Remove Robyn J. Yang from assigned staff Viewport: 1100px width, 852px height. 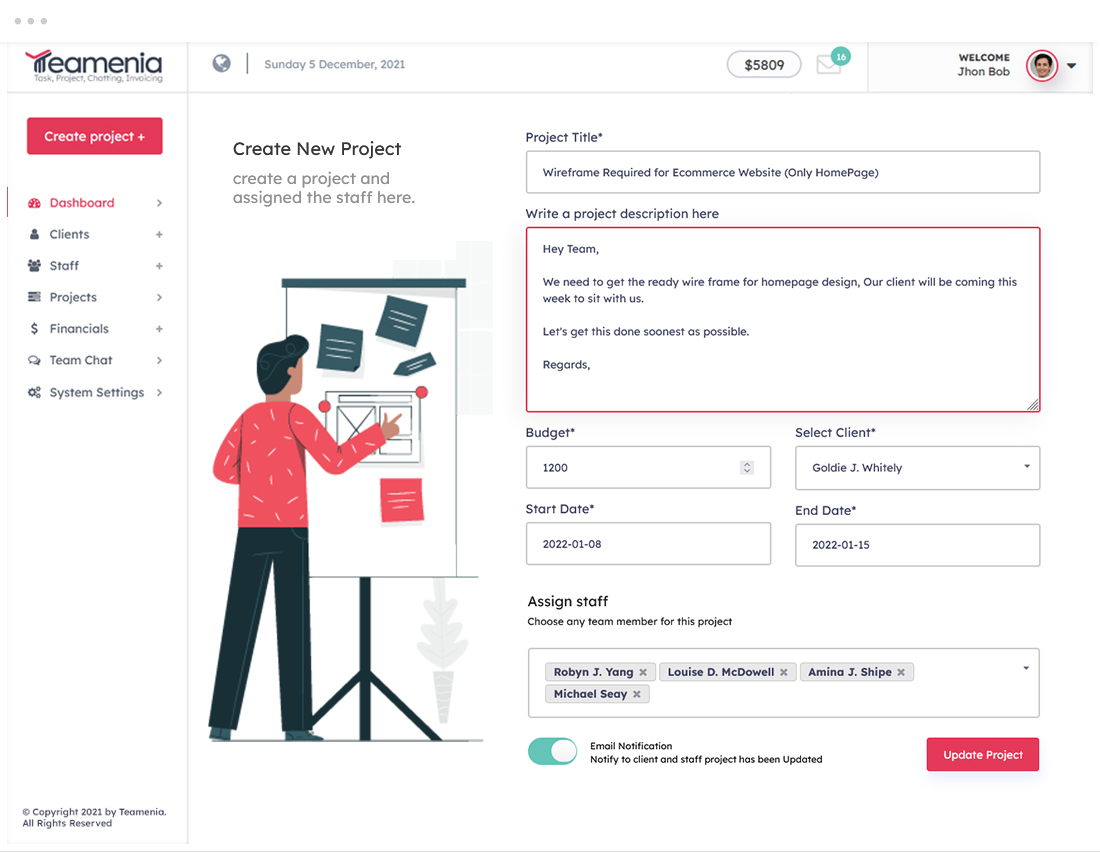pyautogui.click(x=643, y=672)
